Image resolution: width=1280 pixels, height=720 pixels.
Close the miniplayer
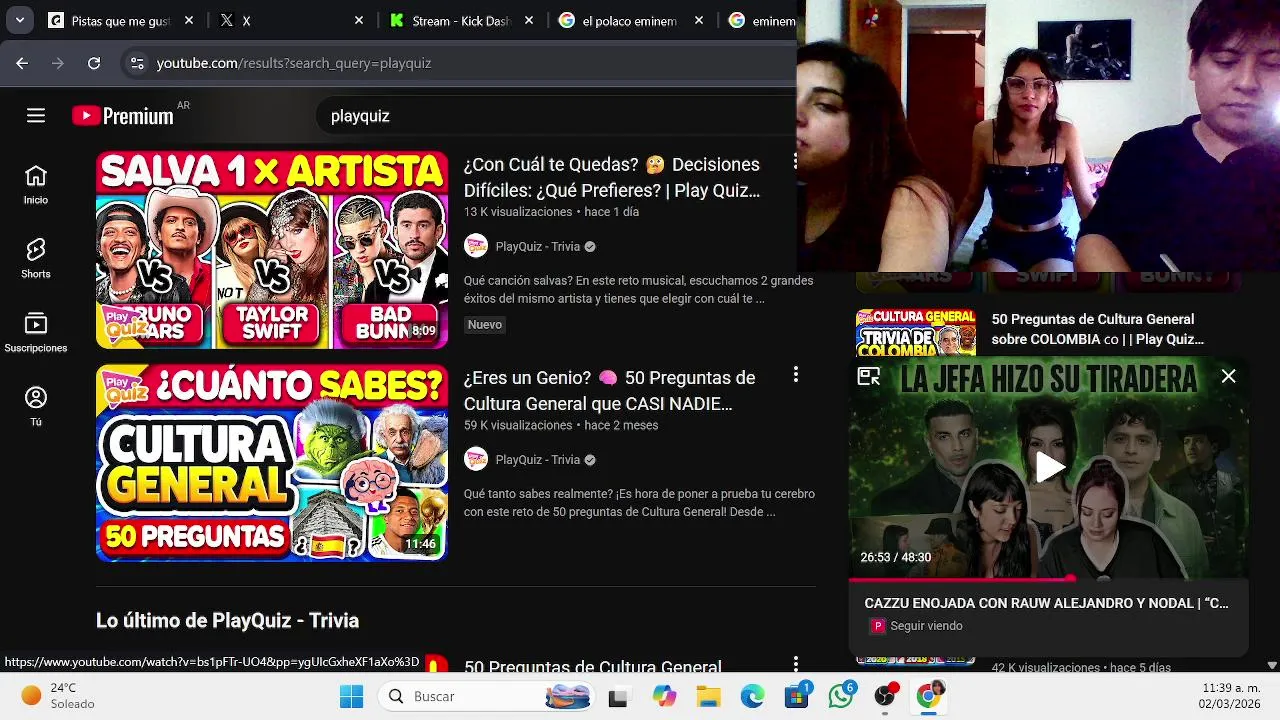1228,376
